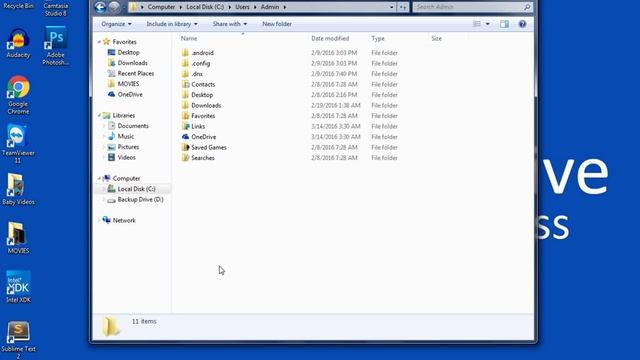Open the Share with dropdown
Image resolution: width=640 pixels, height=360 pixels.
(x=229, y=24)
